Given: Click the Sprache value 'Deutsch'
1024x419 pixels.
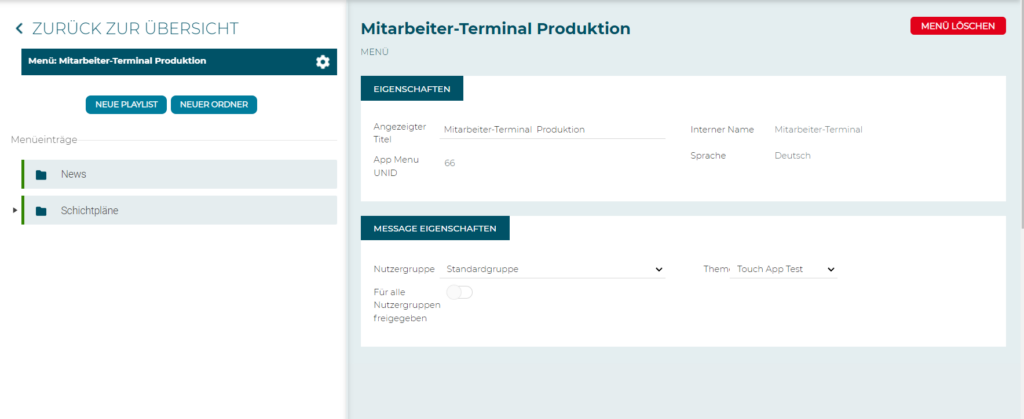Looking at the screenshot, I should tap(792, 156).
